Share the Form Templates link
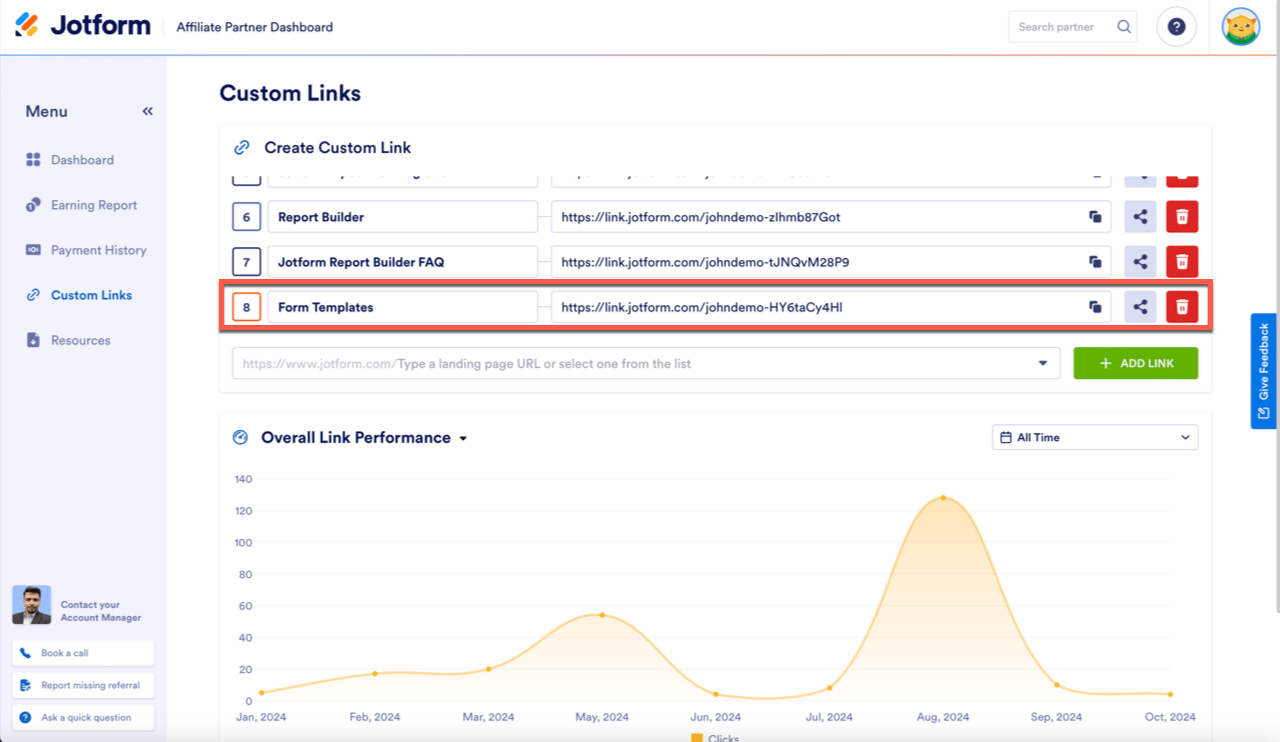1280x742 pixels. tap(1140, 307)
